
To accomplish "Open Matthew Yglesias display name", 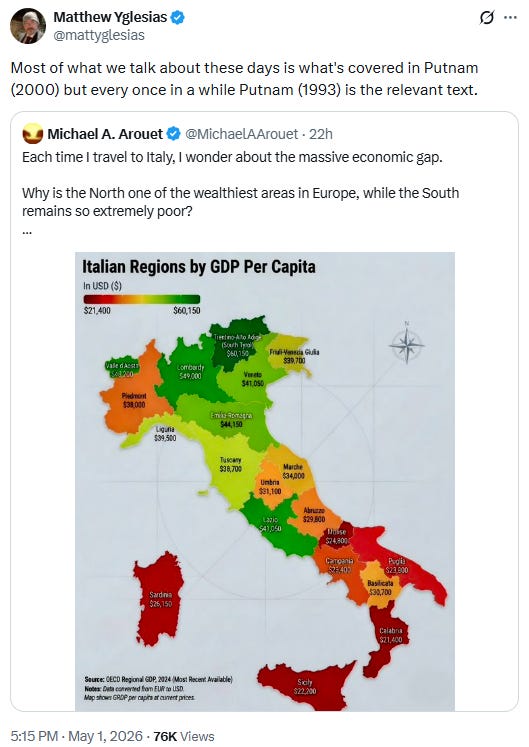I will point(110,17).
